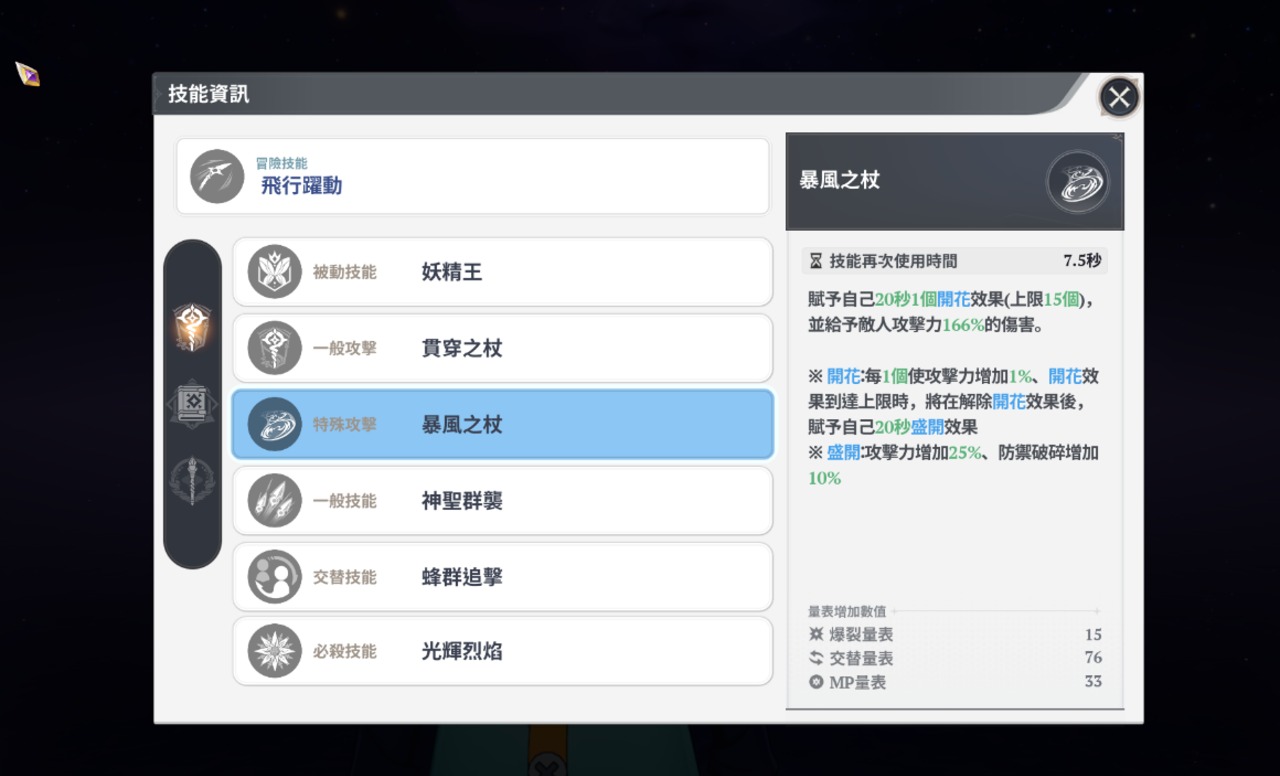Click the 技能再次使用時間 cooldown row
Viewport: 1280px width, 776px height.
955,261
